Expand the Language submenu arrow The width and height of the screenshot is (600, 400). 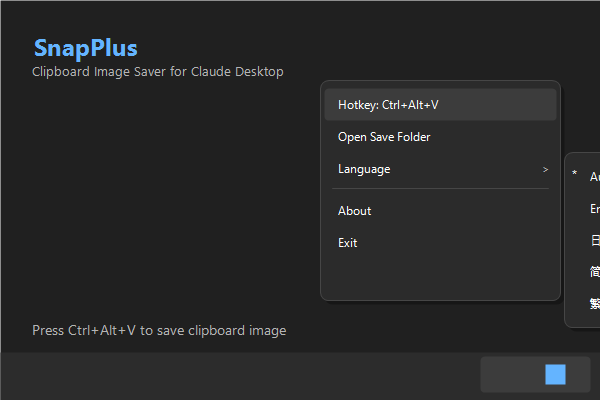pyautogui.click(x=545, y=169)
